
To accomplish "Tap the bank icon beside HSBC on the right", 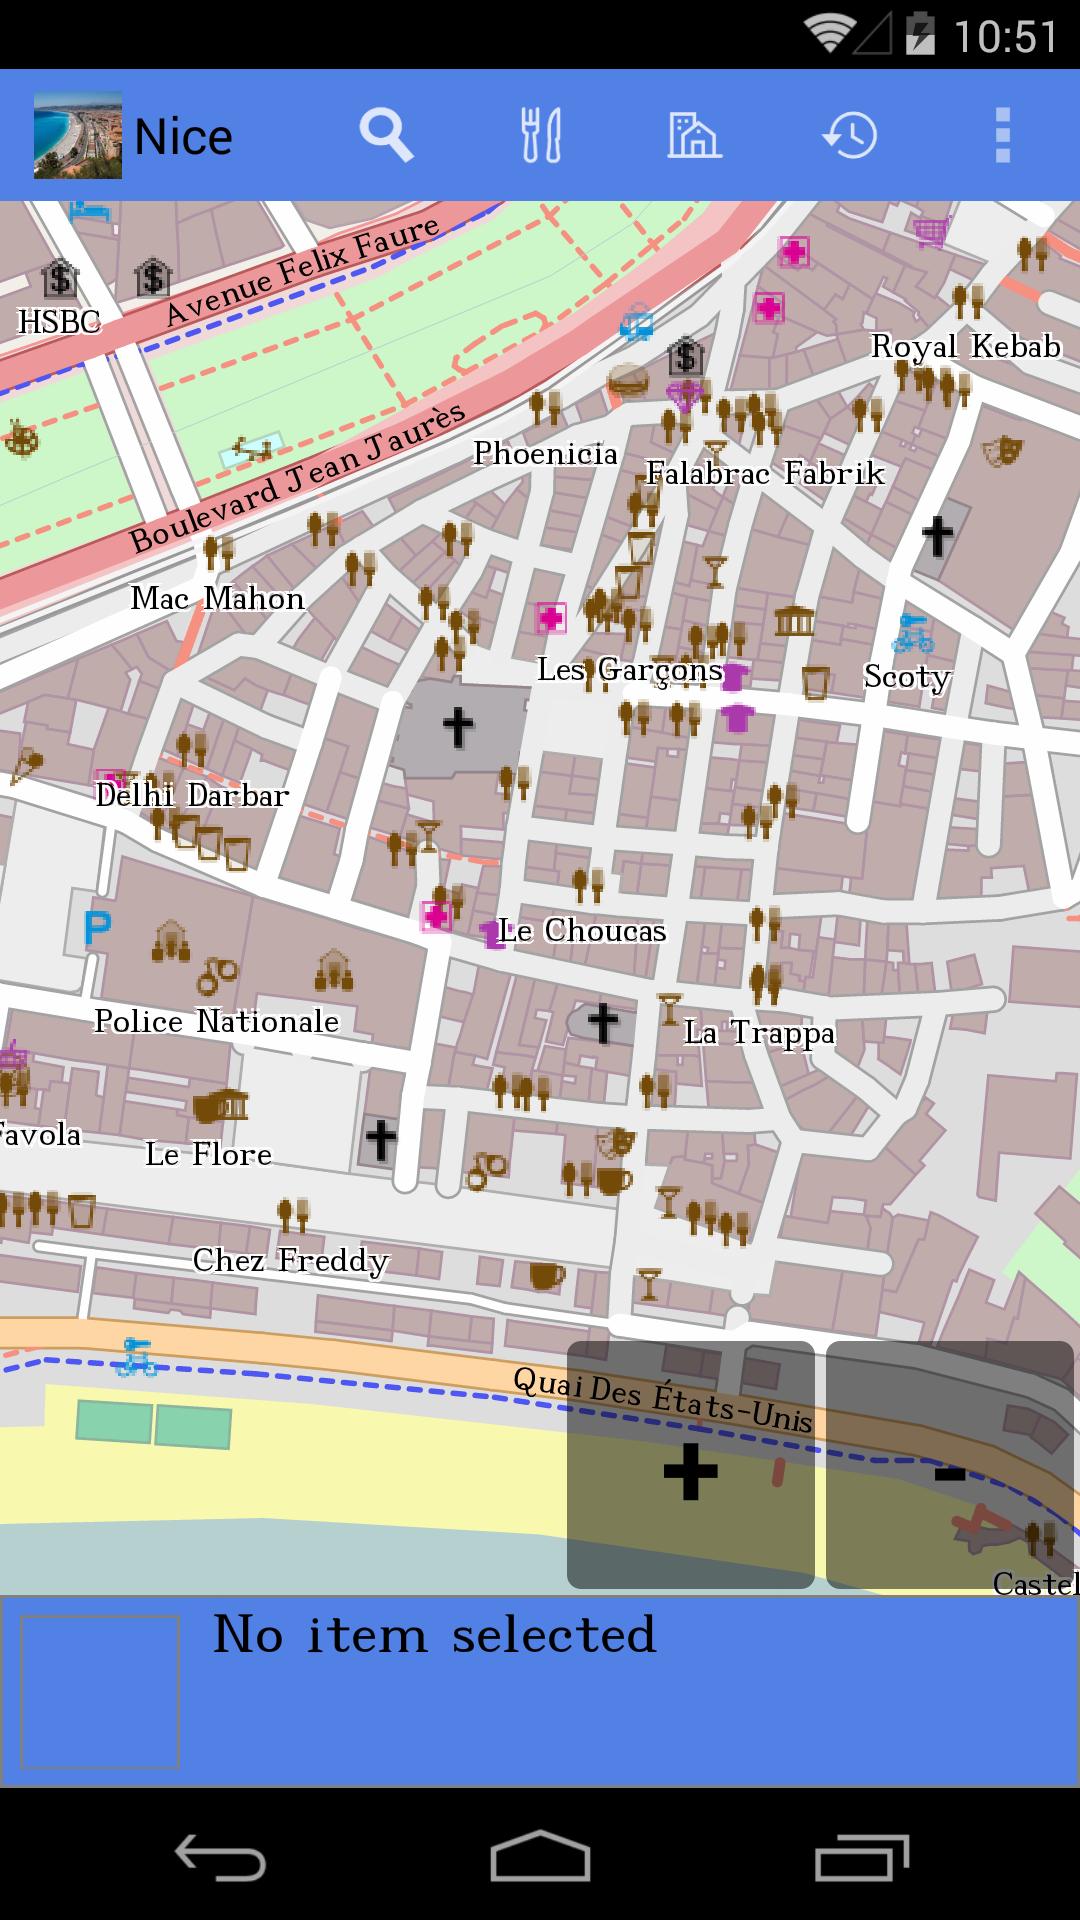I will click(152, 277).
